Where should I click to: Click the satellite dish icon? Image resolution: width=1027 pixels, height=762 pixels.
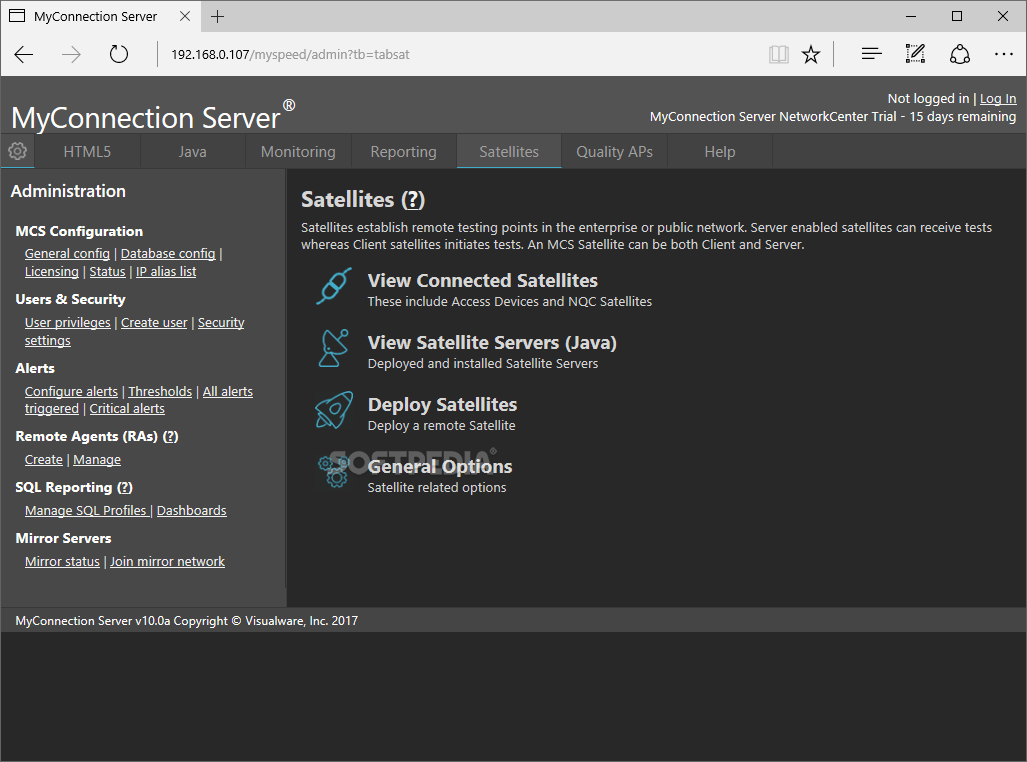click(334, 349)
